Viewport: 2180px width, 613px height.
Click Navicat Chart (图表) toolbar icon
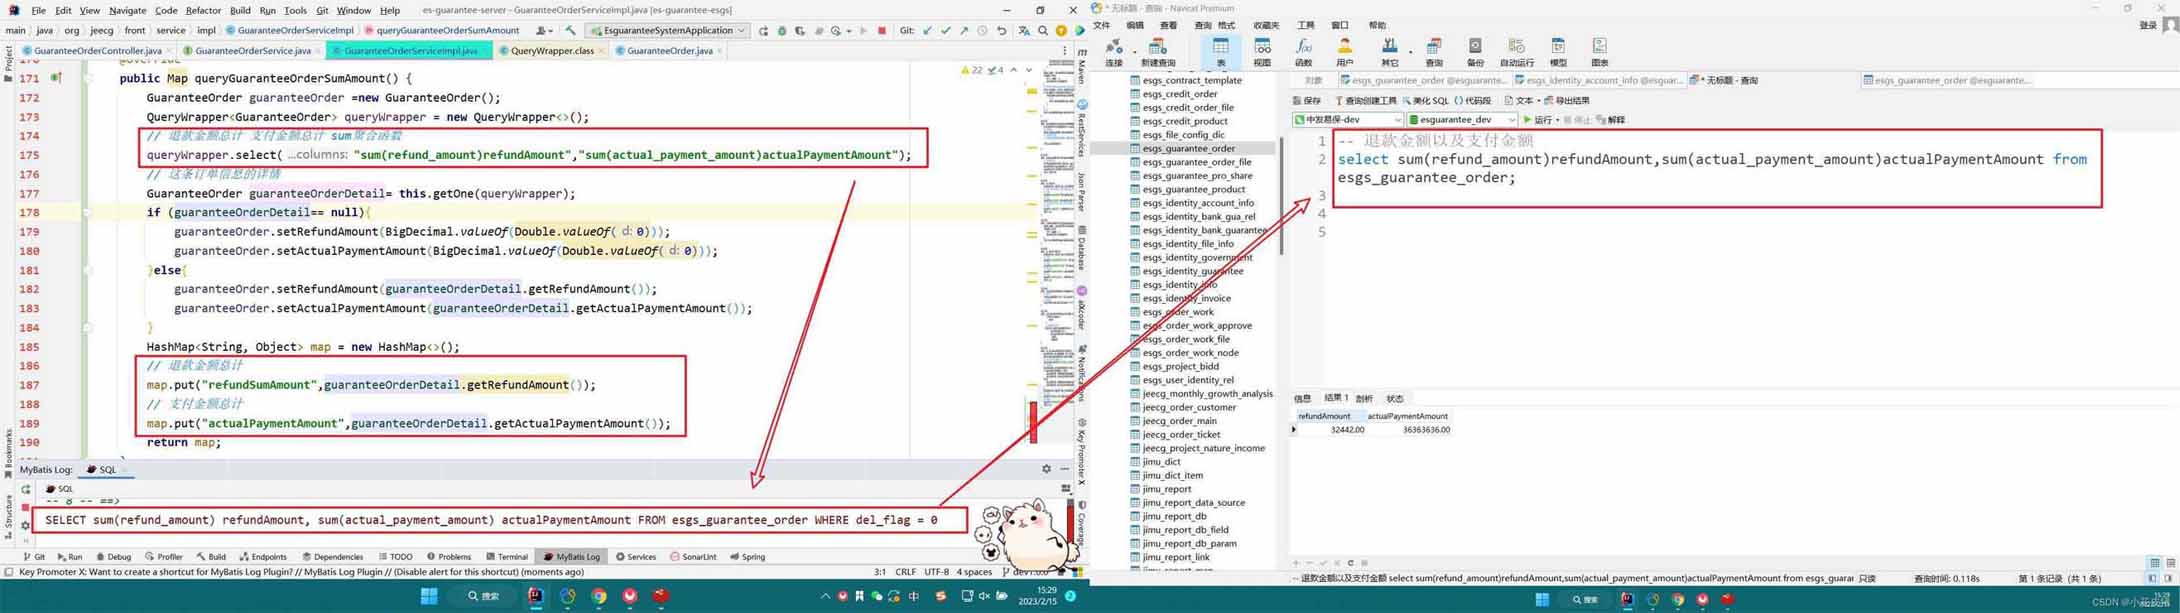tap(1600, 52)
